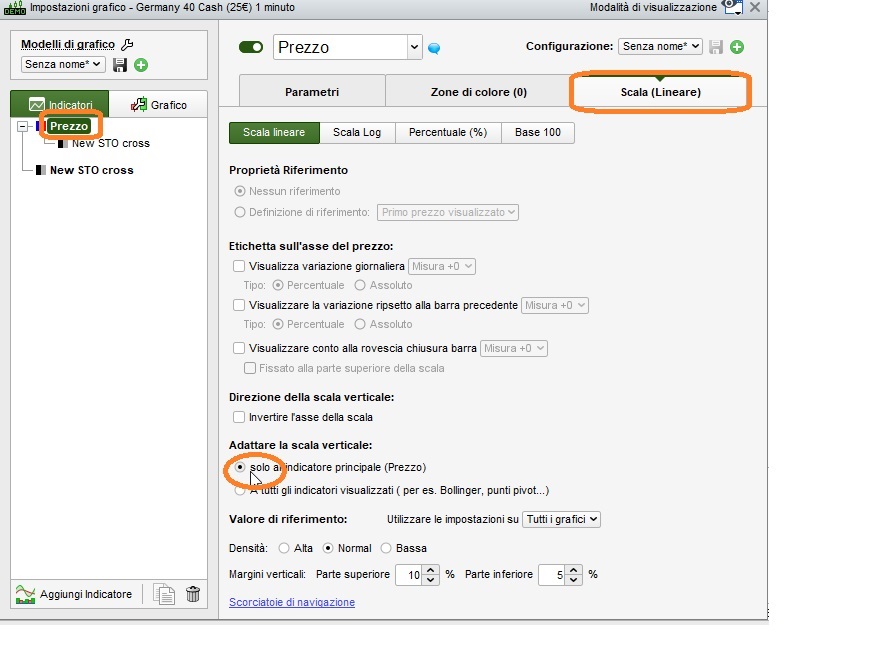The width and height of the screenshot is (878, 661).
Task: Enable conto alla rovescia chiusura barra checkbox
Action: pyautogui.click(x=239, y=348)
